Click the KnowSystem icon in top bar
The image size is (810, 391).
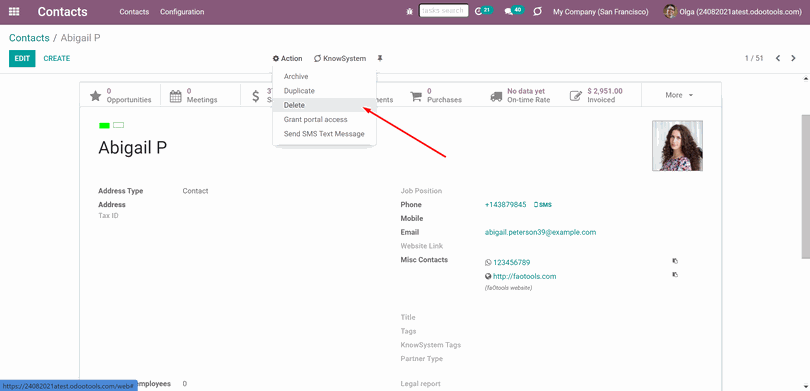537,11
